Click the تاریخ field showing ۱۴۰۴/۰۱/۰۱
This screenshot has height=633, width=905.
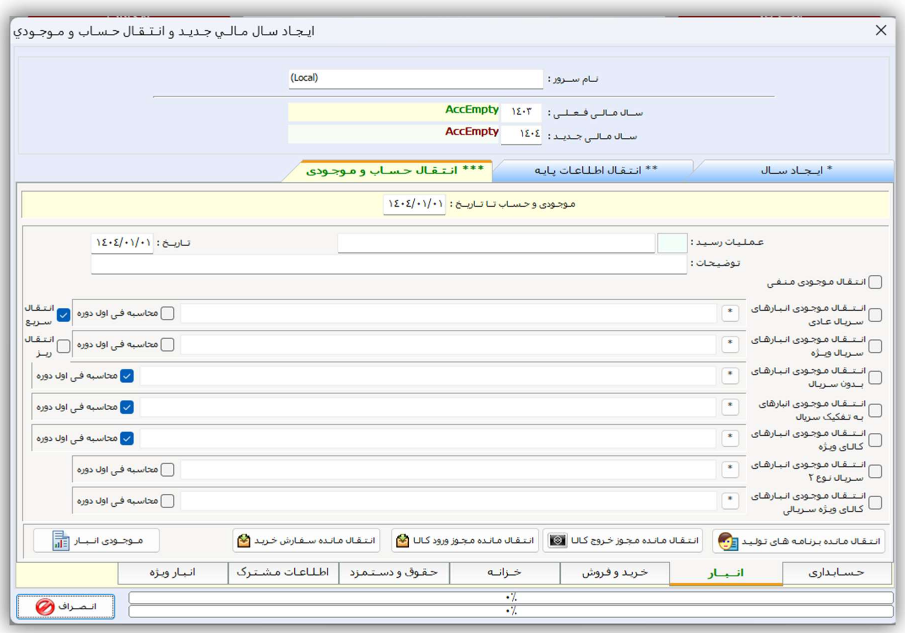tap(122, 243)
